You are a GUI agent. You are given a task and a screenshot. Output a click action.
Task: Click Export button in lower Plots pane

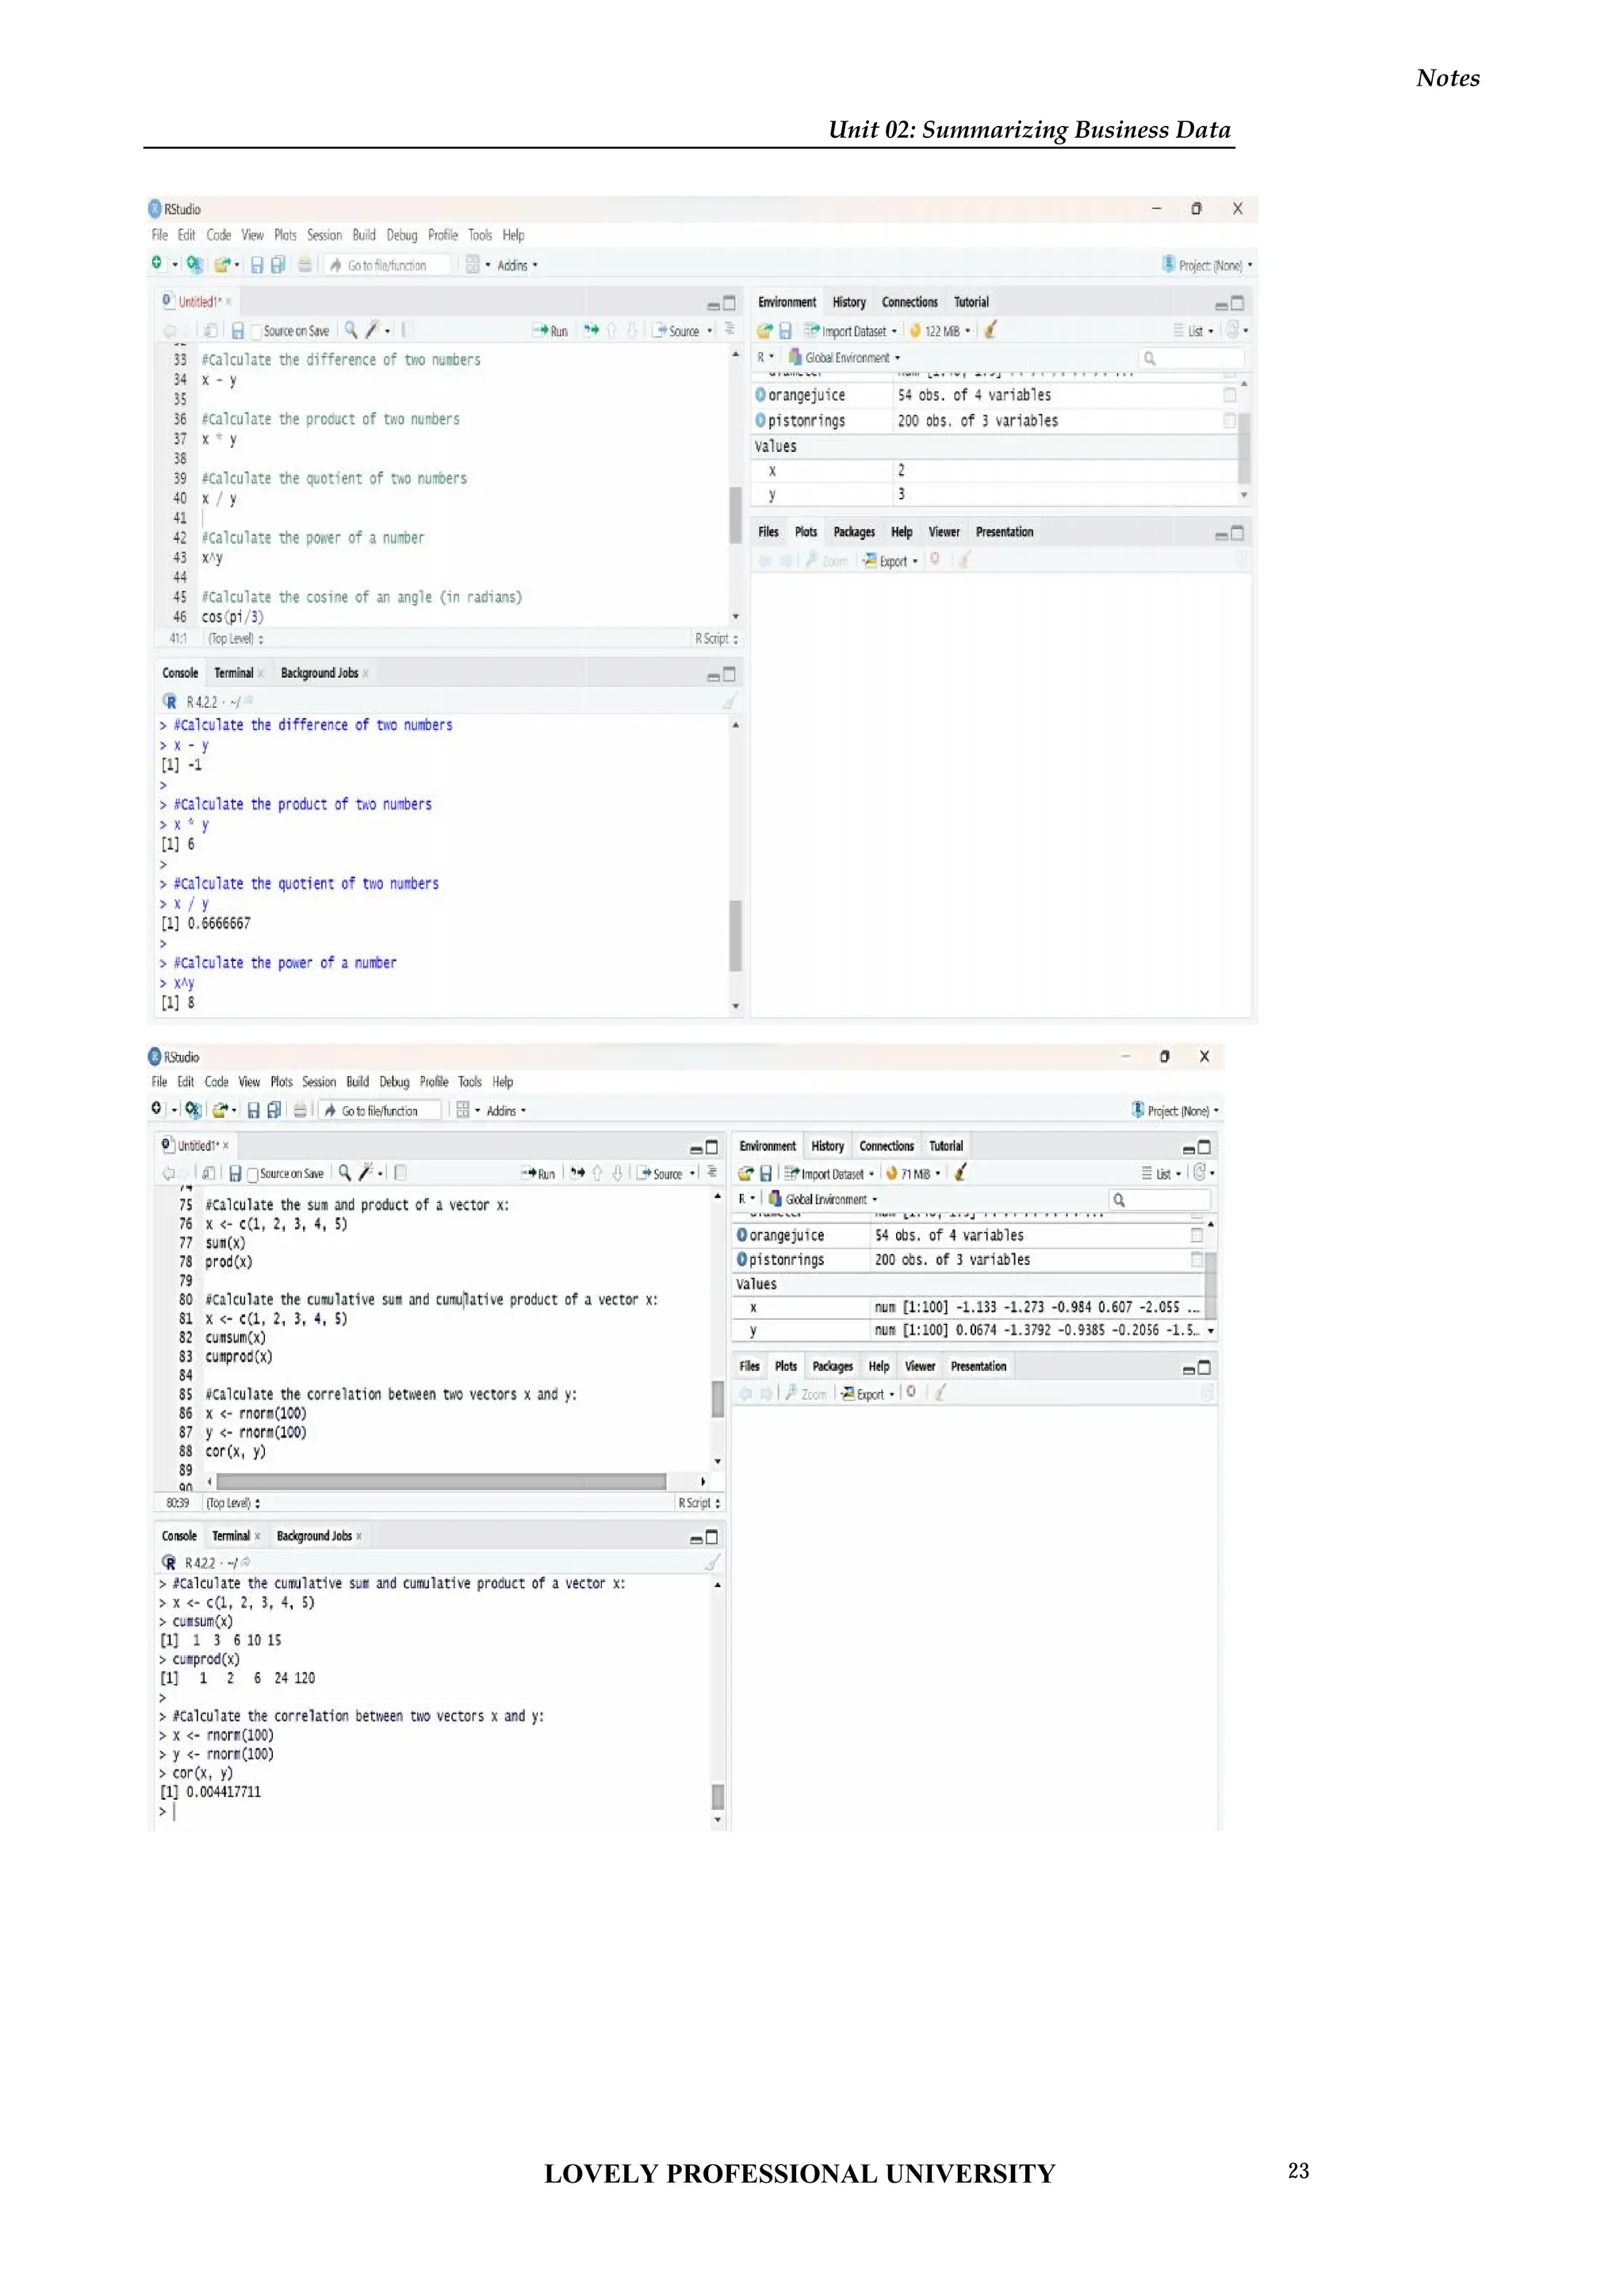869,1394
